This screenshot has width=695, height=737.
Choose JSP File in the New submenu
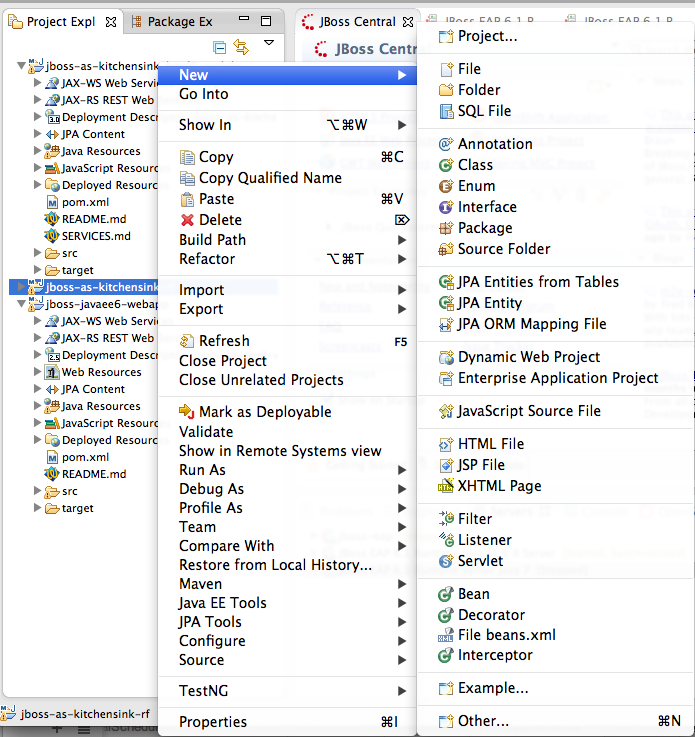pyautogui.click(x=556, y=465)
